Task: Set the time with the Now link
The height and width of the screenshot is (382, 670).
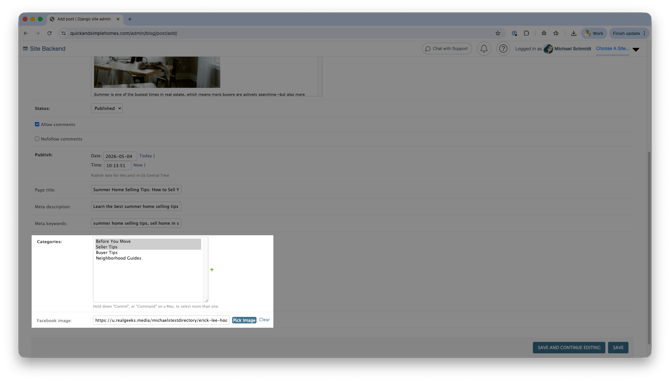Action: click(138, 165)
